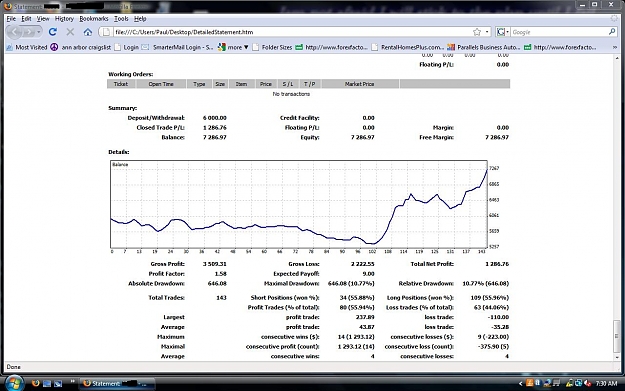Click the Profit Factor value 1.58
The image size is (625, 391).
[220, 274]
